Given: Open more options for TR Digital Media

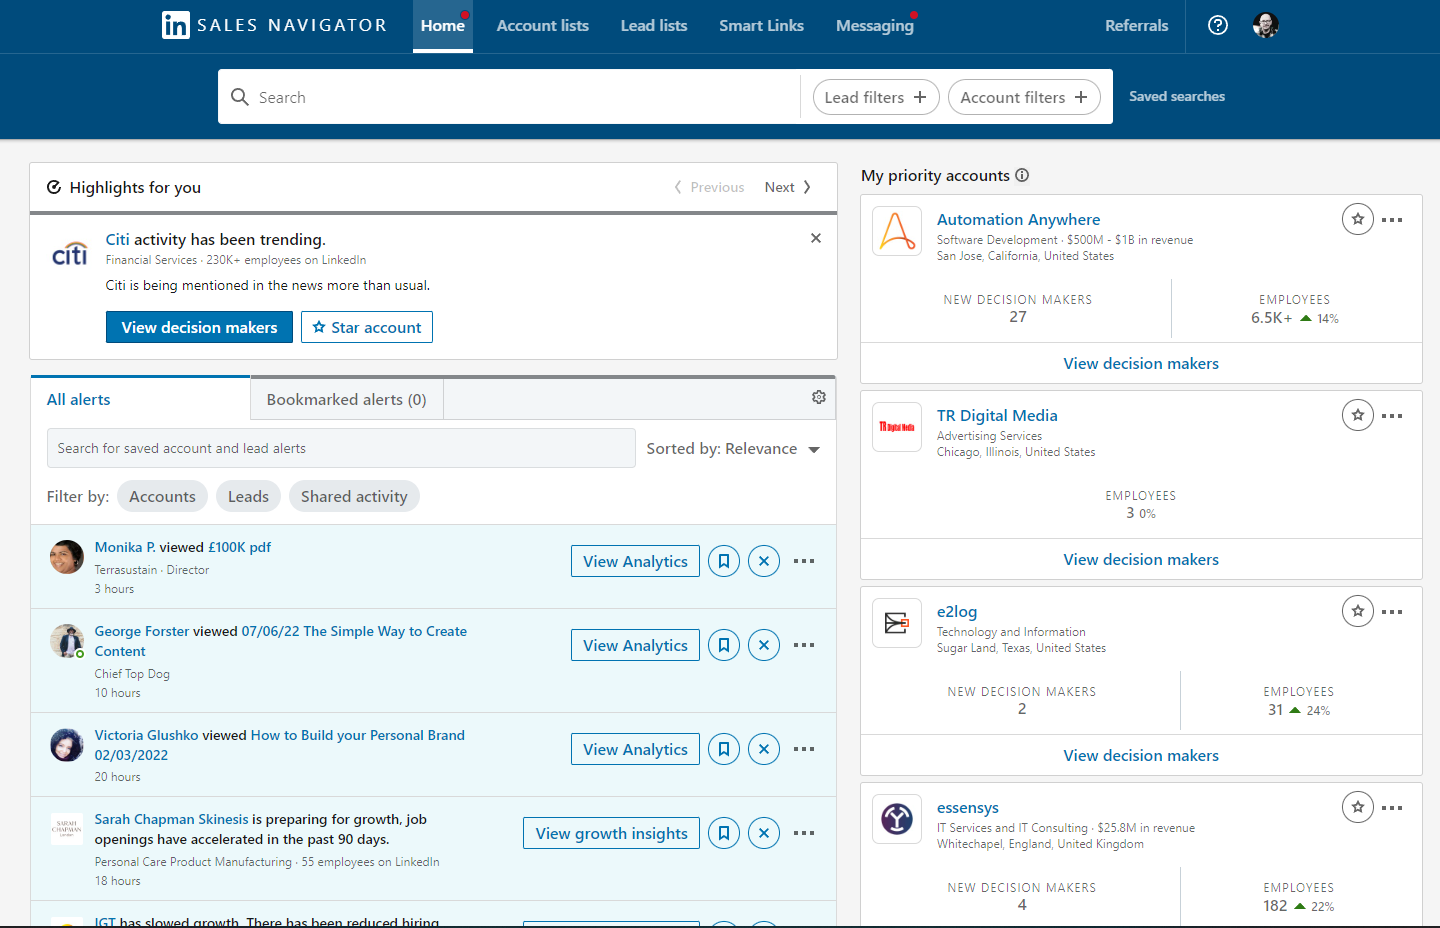Looking at the screenshot, I should coord(1392,415).
